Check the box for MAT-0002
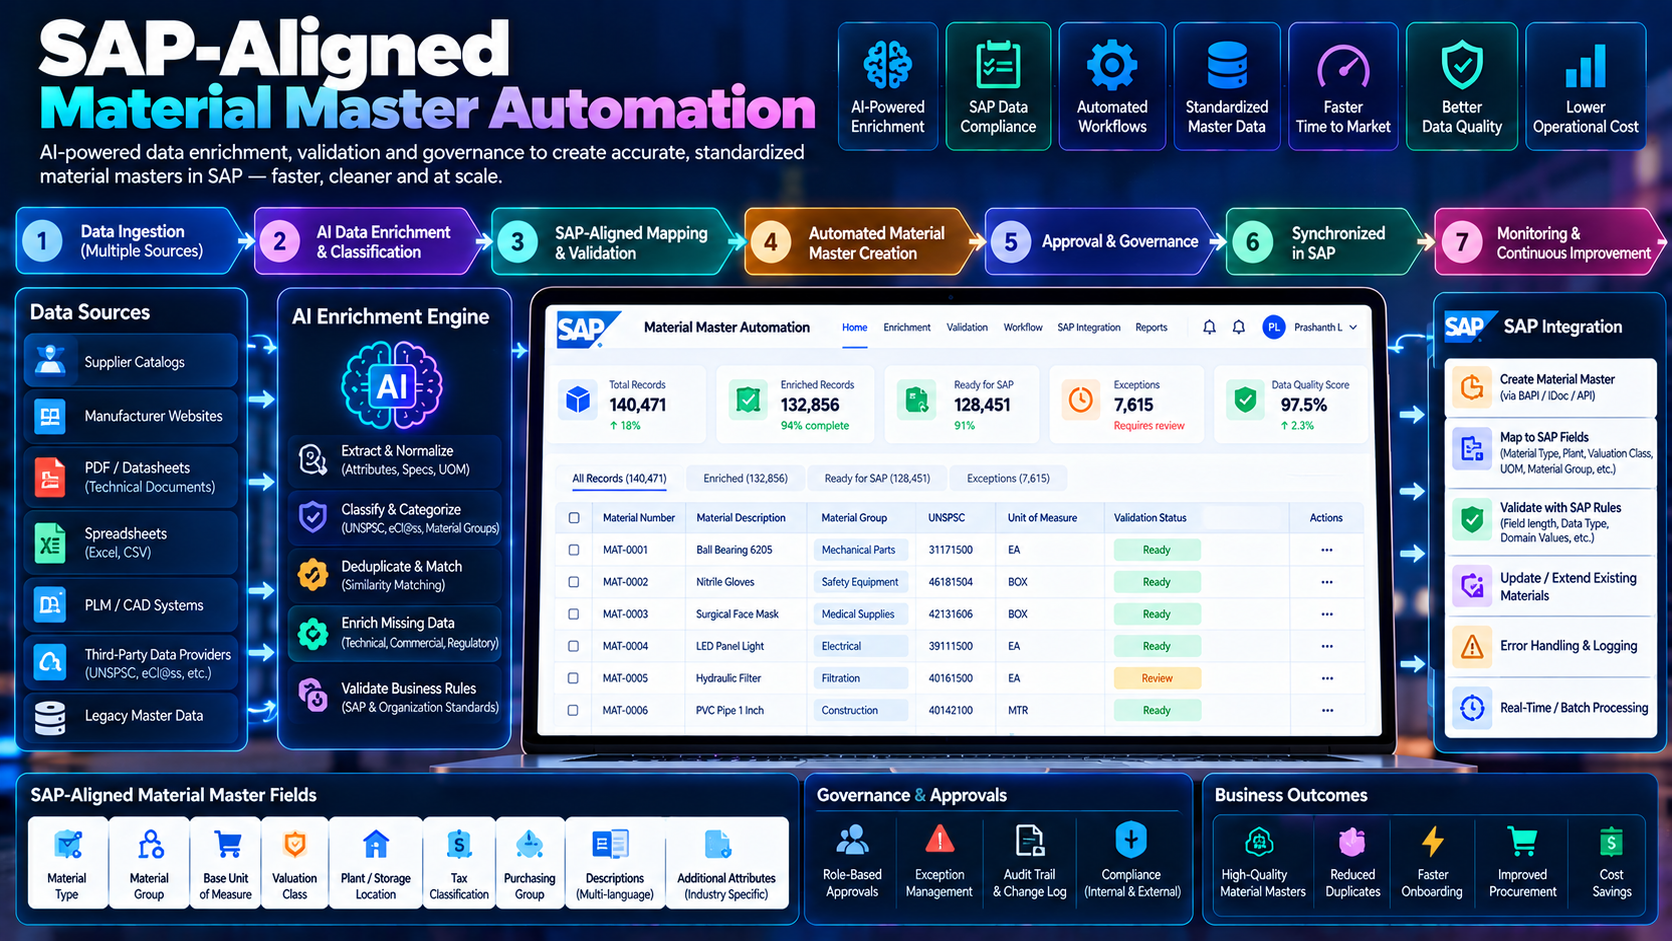1672x941 pixels. (x=574, y=582)
